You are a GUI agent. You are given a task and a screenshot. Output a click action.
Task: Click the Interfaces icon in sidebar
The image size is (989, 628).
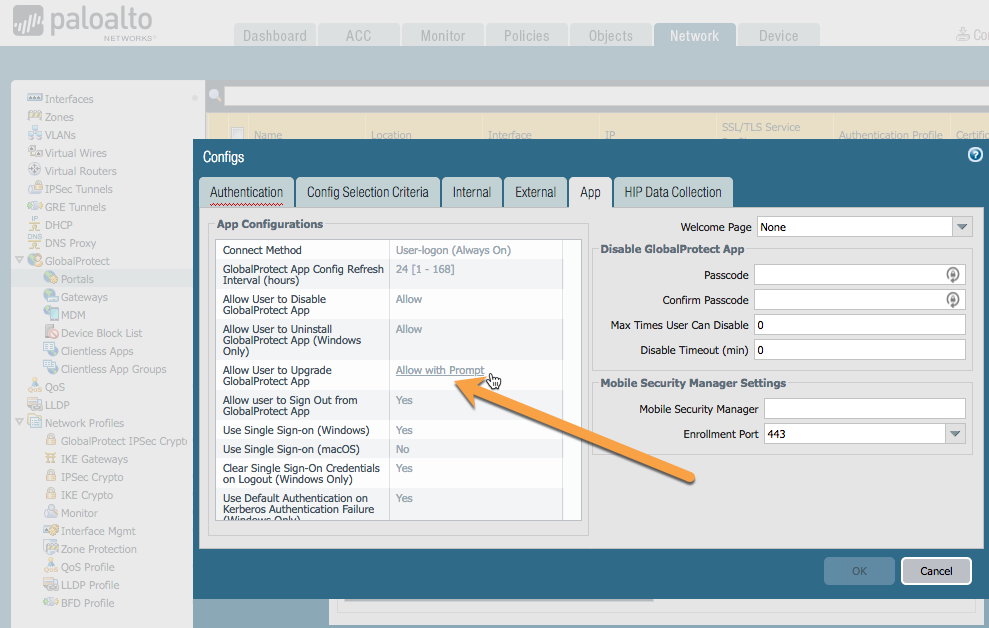point(34,98)
